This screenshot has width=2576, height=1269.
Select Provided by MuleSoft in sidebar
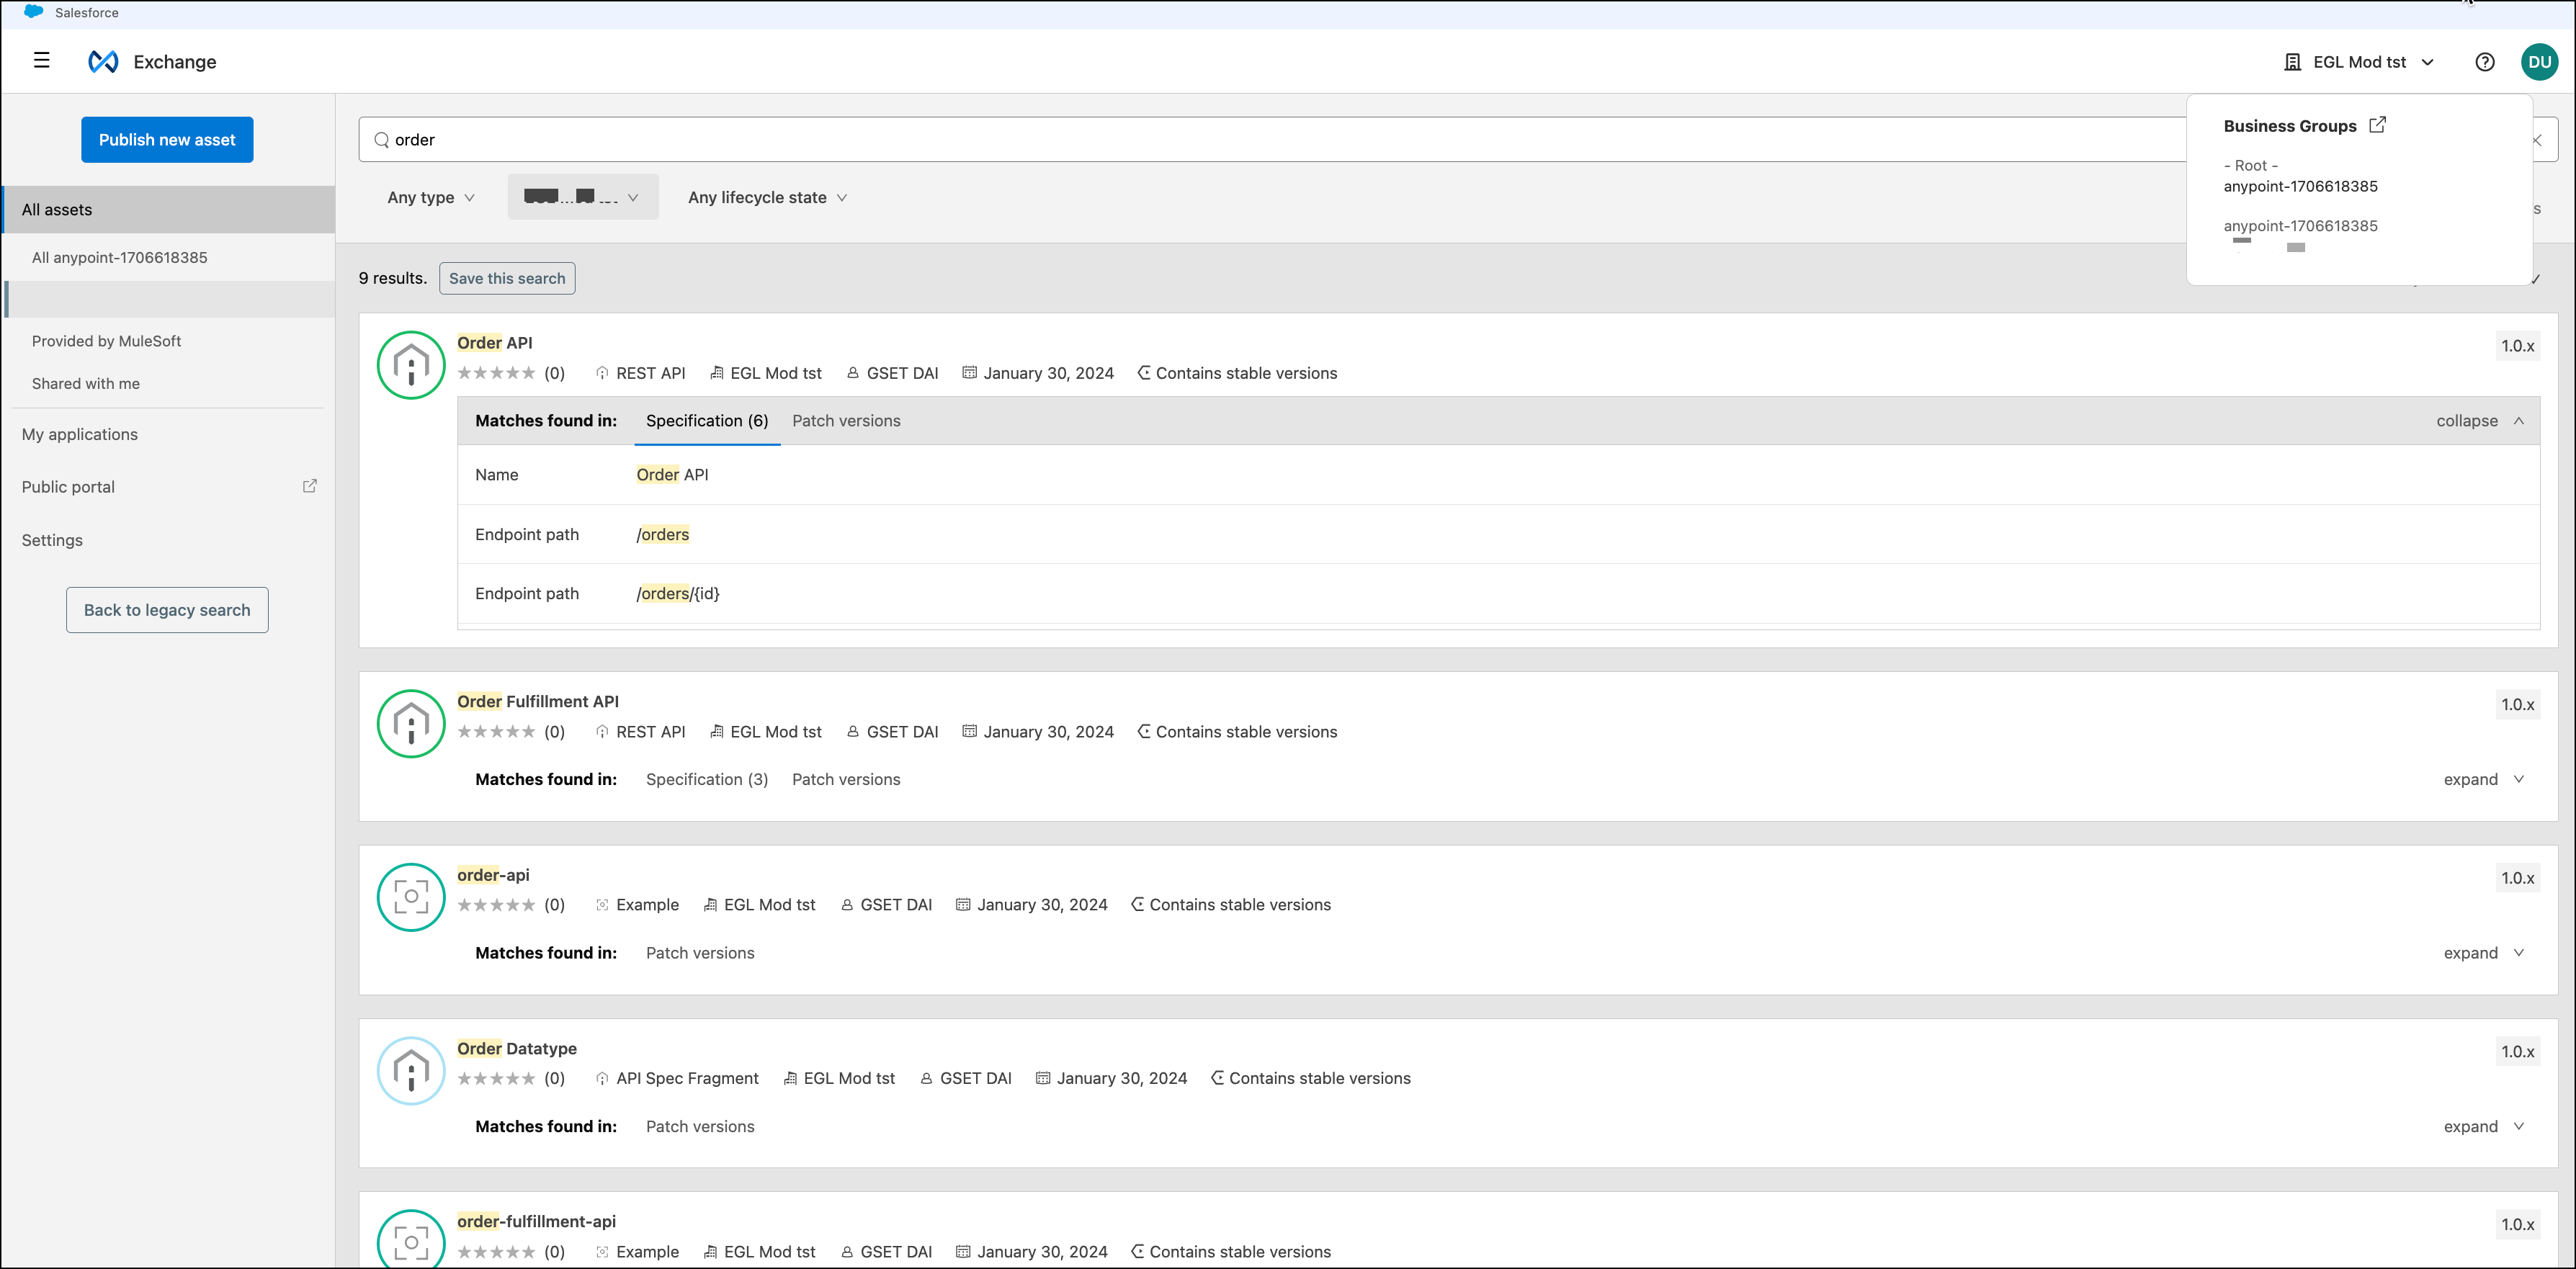(x=106, y=341)
